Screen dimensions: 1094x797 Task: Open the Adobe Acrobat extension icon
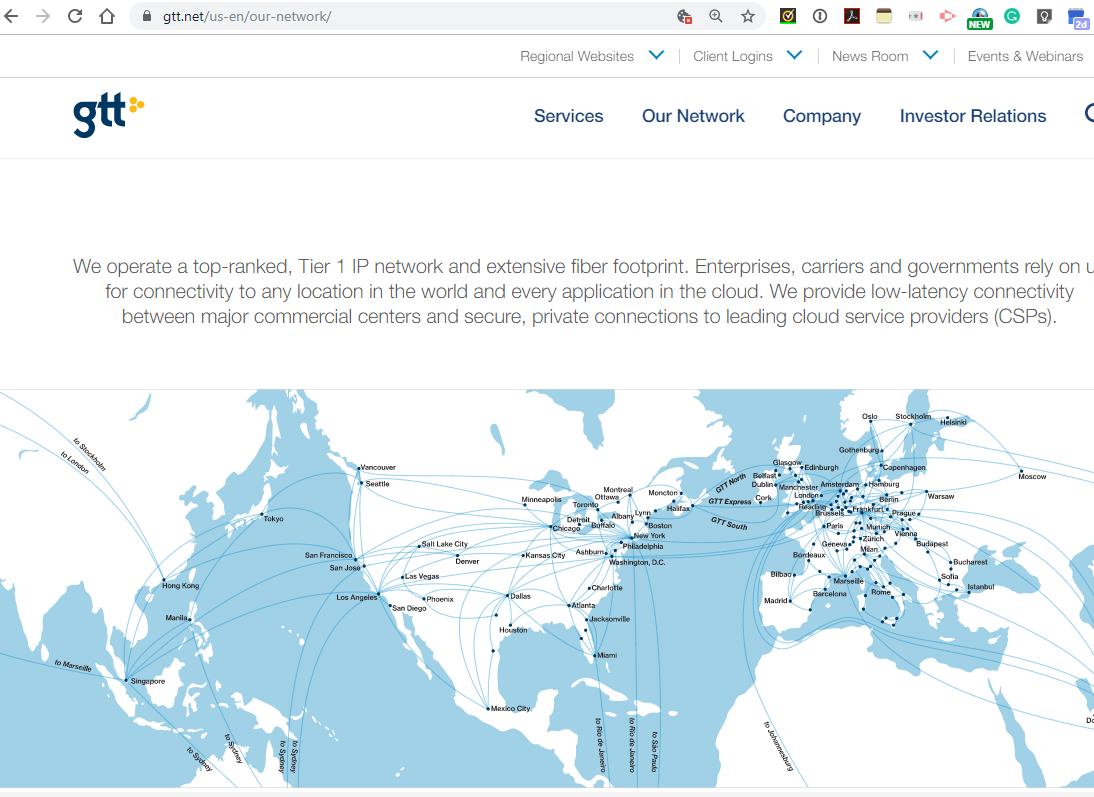852,16
